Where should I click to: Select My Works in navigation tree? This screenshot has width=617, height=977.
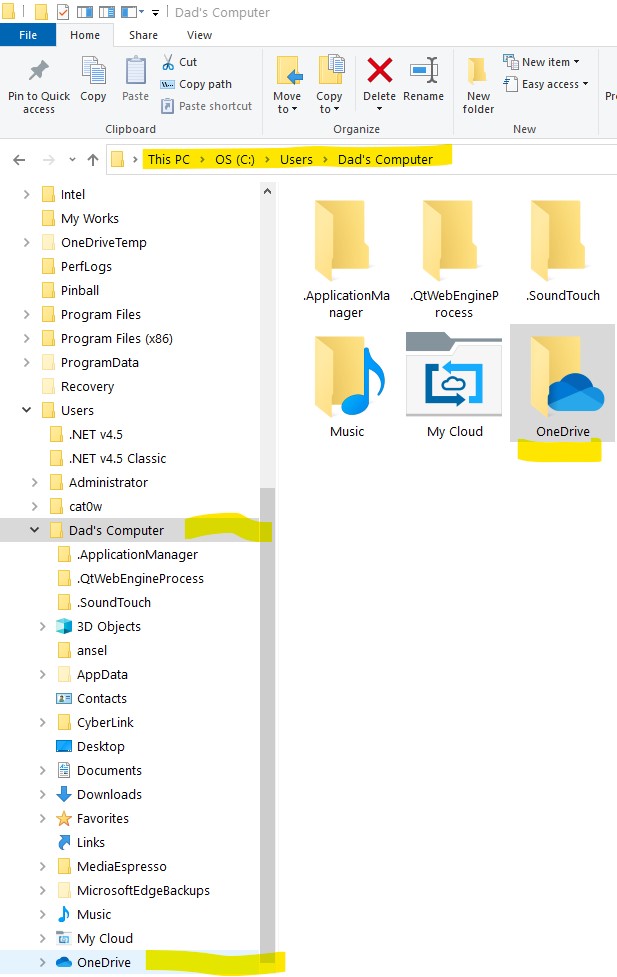point(90,219)
